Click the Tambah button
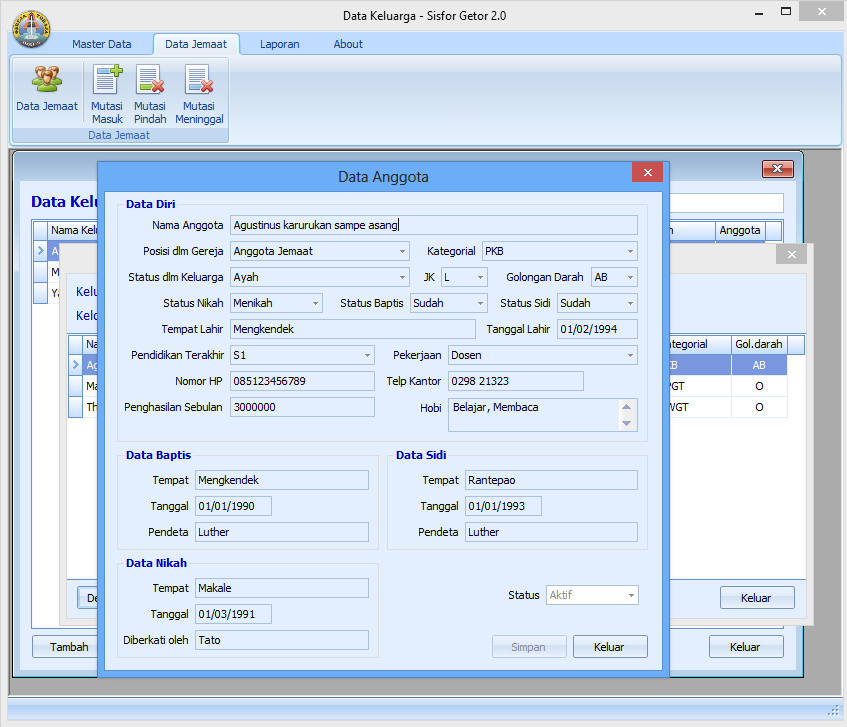847x727 pixels. click(69, 647)
